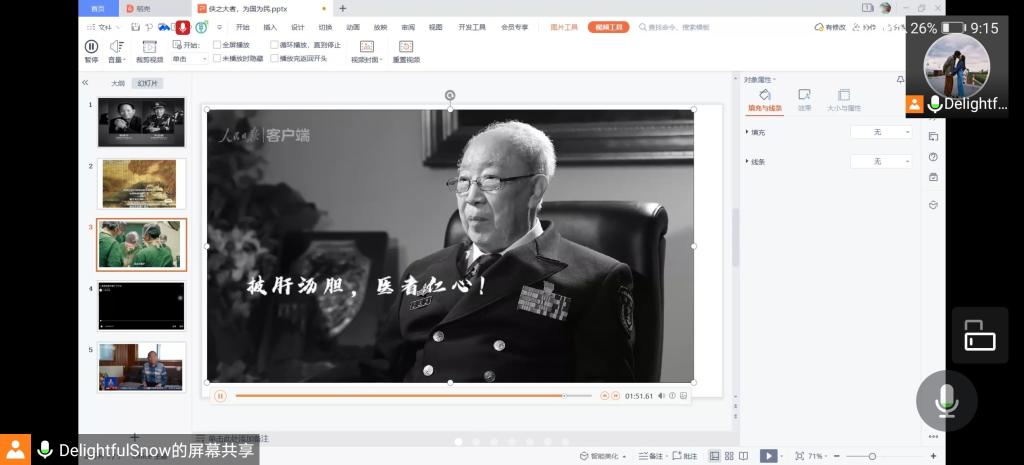Tap the large round microphone button
The height and width of the screenshot is (465, 1024).
946,401
